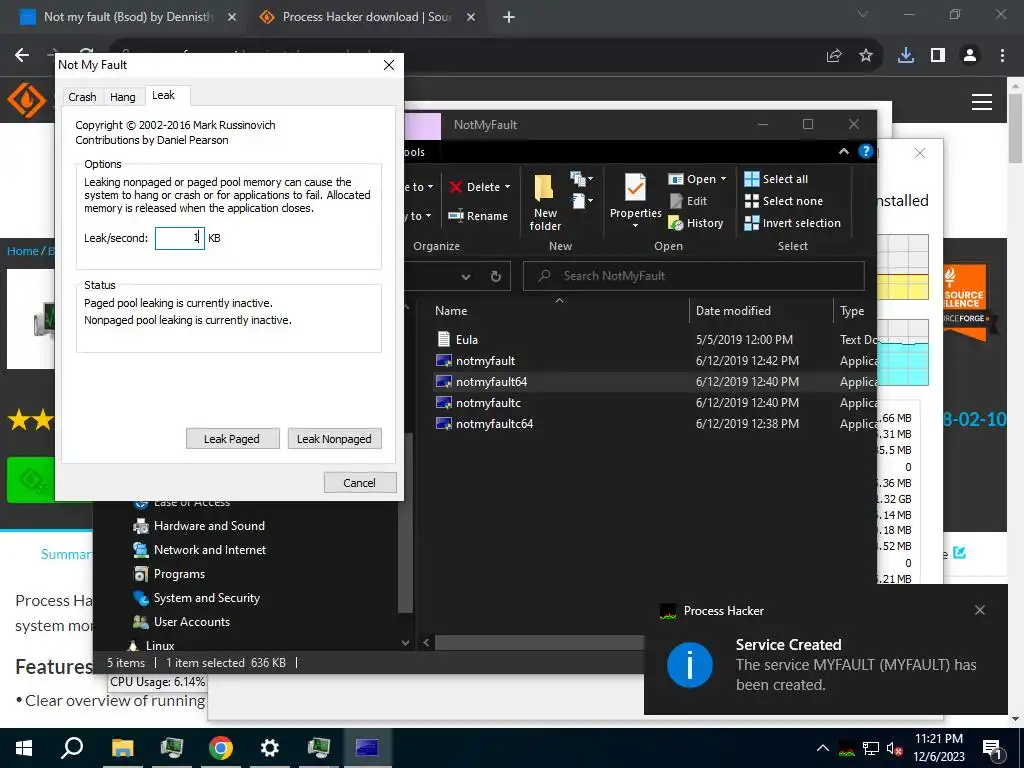Viewport: 1024px width, 768px height.
Task: Open Explorer help question mark icon
Action: click(x=866, y=152)
